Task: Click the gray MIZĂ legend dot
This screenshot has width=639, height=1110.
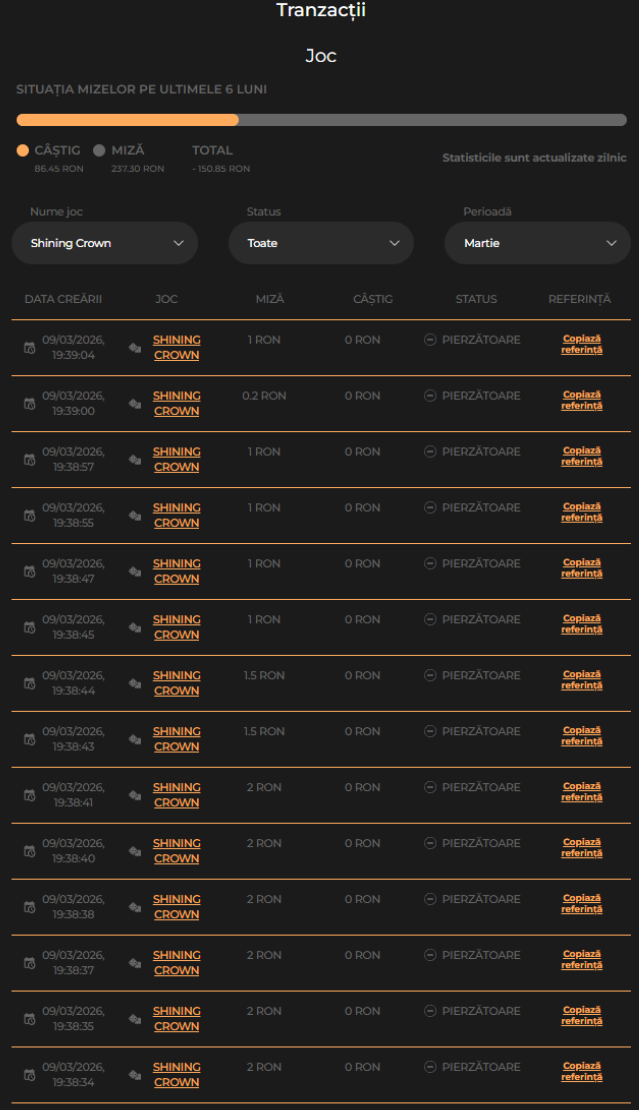Action: [99, 150]
